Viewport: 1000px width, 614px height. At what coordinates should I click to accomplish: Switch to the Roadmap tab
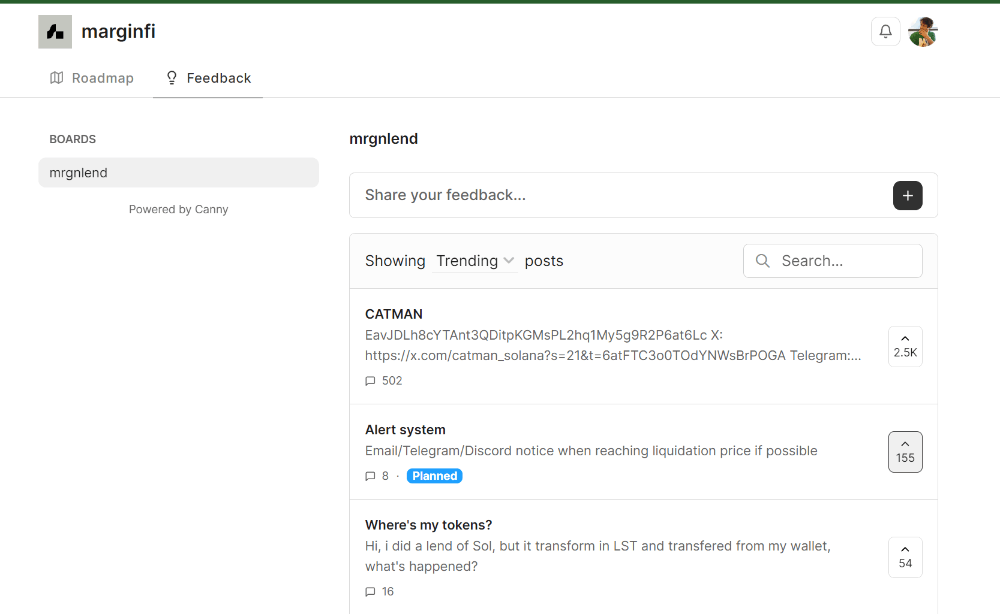(x=92, y=78)
